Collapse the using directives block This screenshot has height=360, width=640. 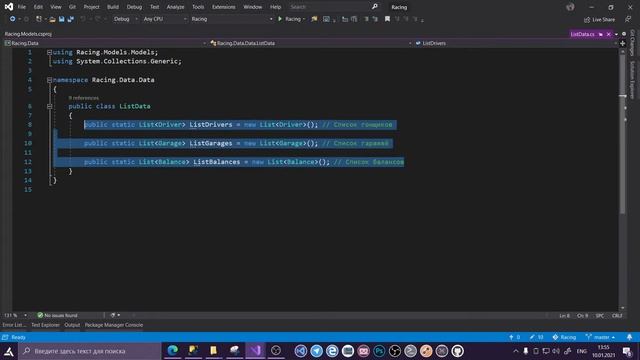[x=49, y=52]
